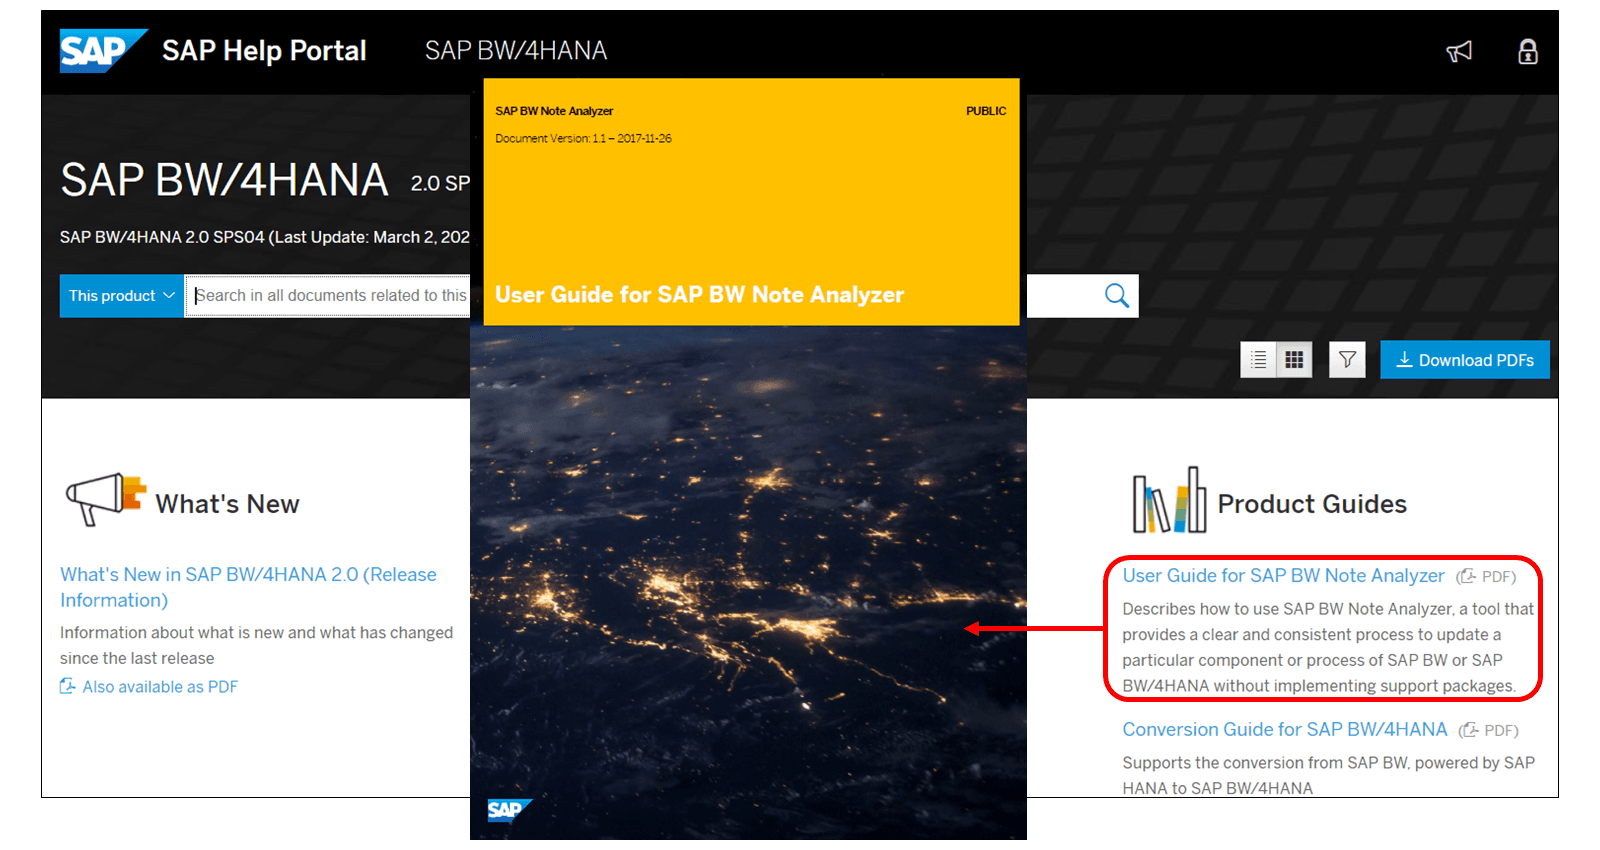Click the search magnifier icon

[x=1116, y=295]
